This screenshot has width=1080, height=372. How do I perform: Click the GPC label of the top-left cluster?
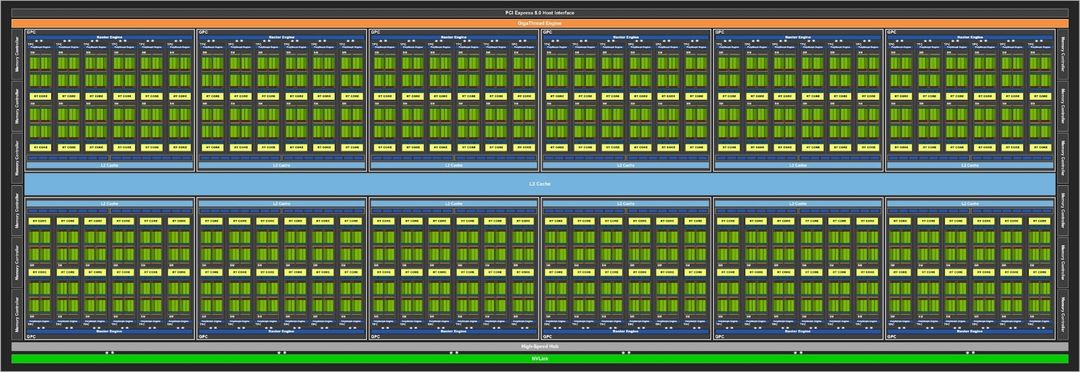30,32
